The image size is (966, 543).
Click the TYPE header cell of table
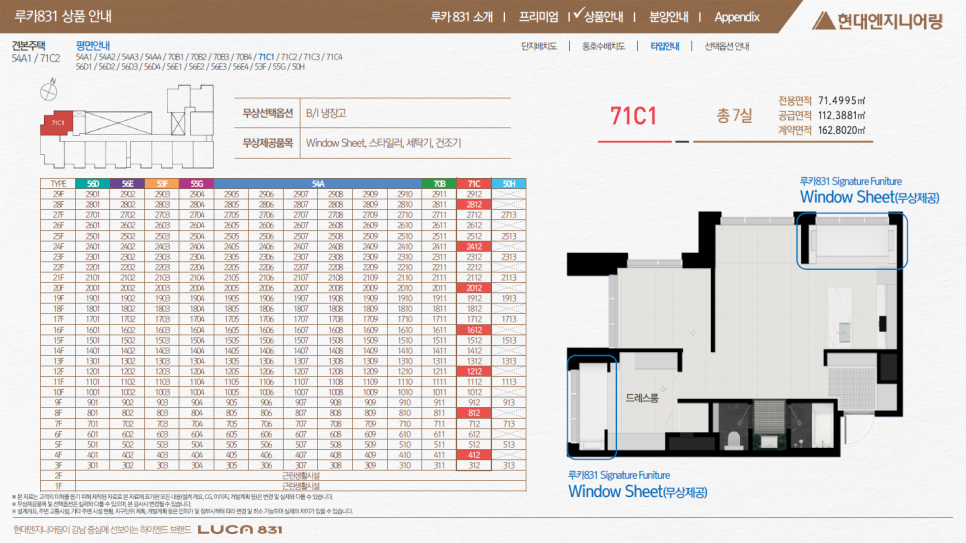(58, 184)
